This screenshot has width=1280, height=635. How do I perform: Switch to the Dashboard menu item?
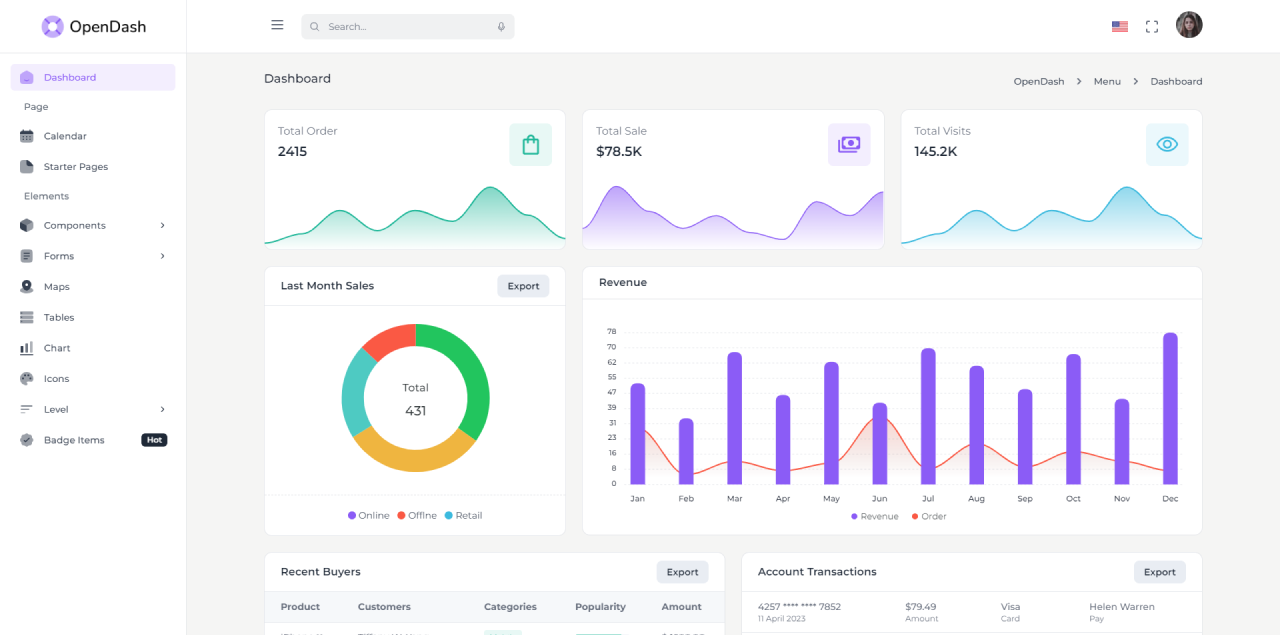click(x=70, y=77)
